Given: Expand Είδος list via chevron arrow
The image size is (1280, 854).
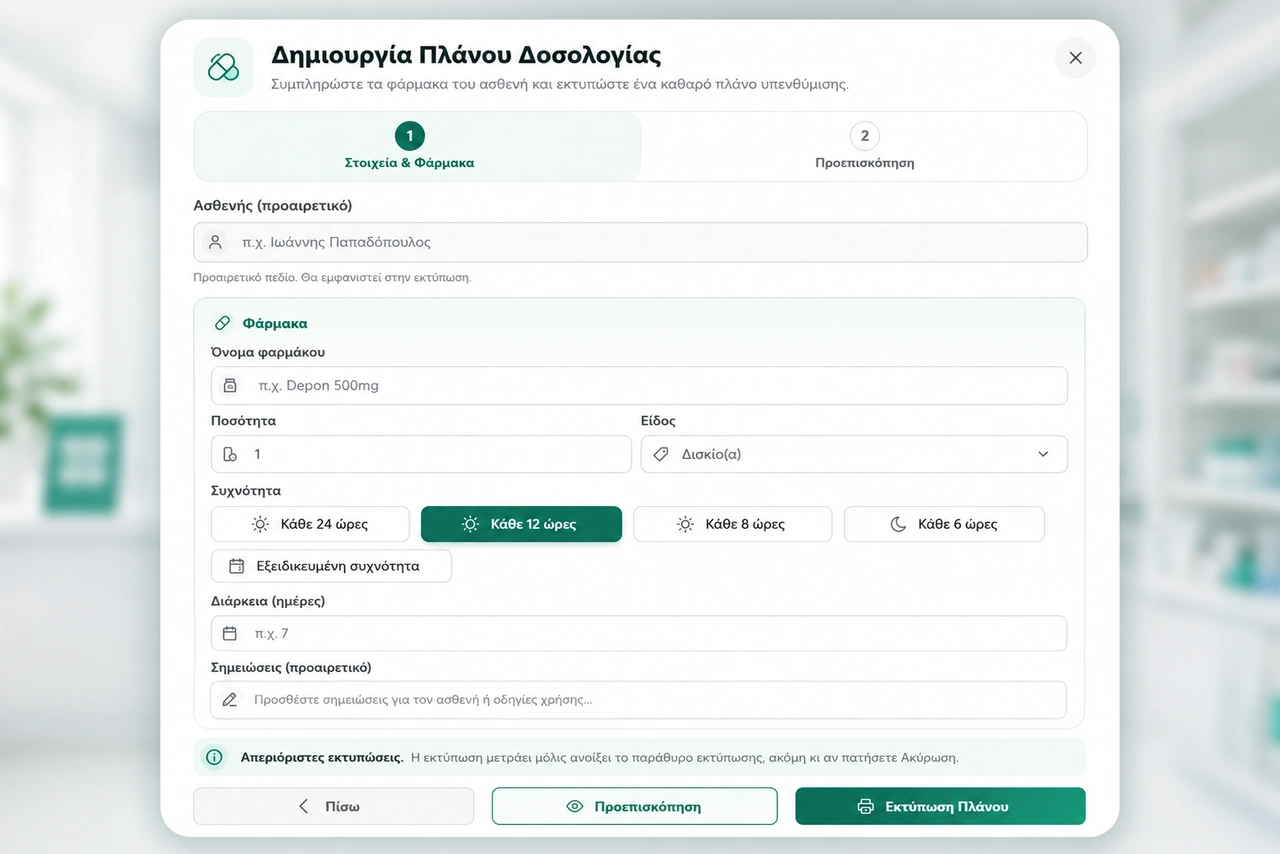Looking at the screenshot, I should (1043, 454).
